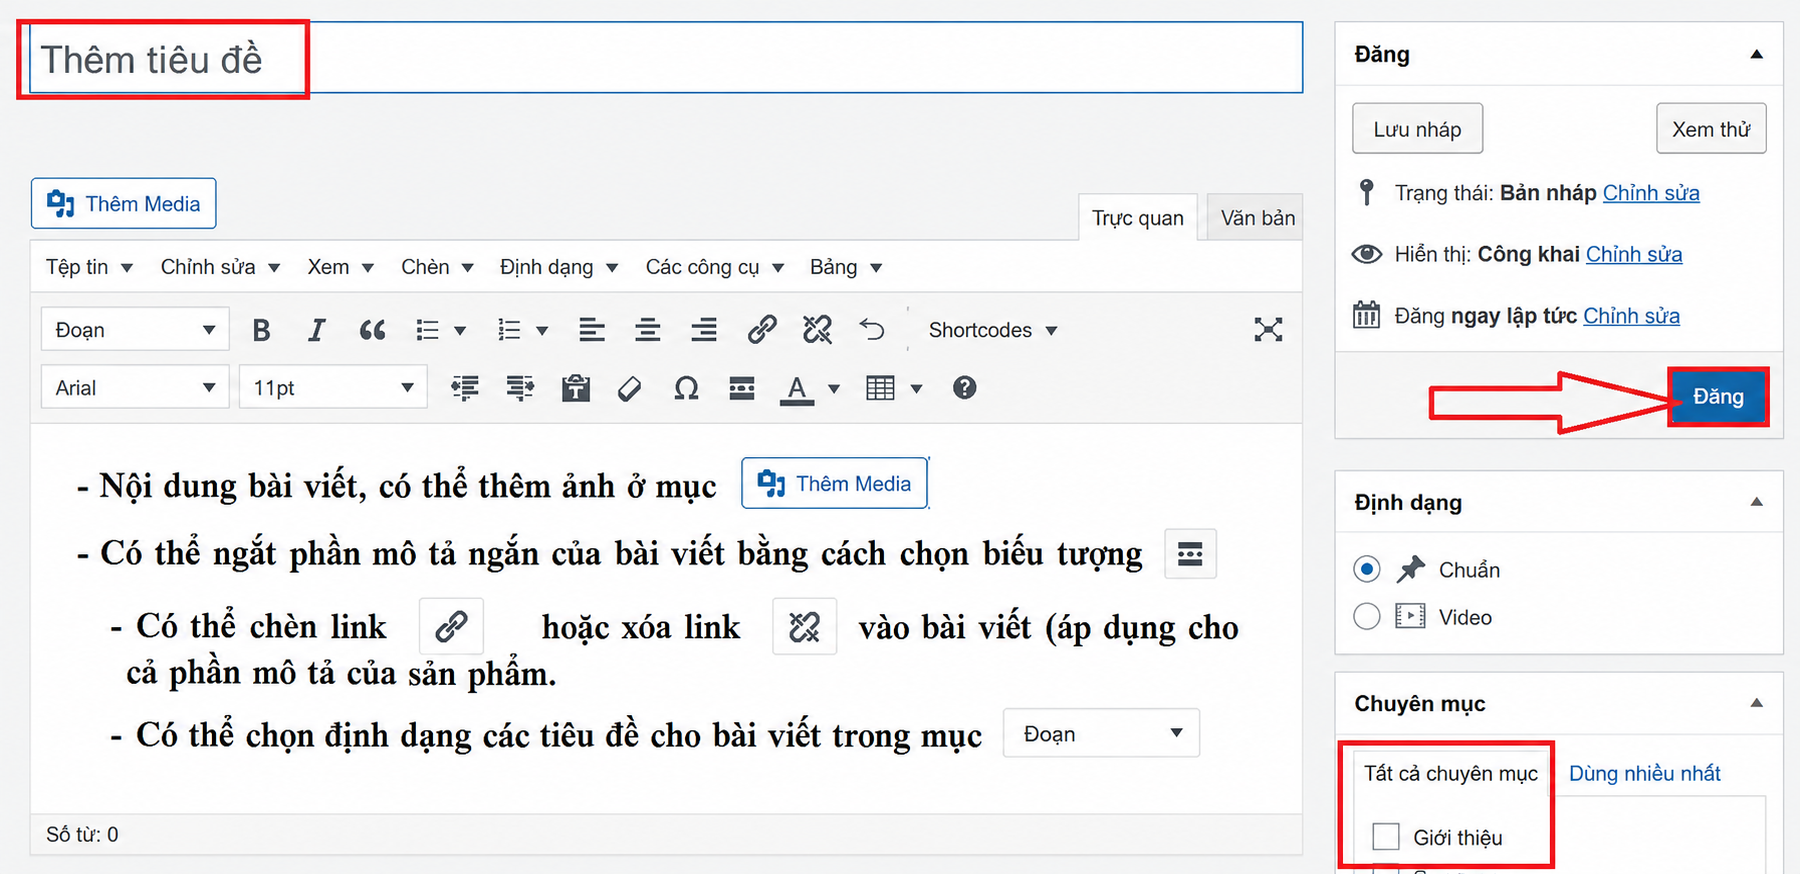
Task: Align text right
Action: pos(704,330)
